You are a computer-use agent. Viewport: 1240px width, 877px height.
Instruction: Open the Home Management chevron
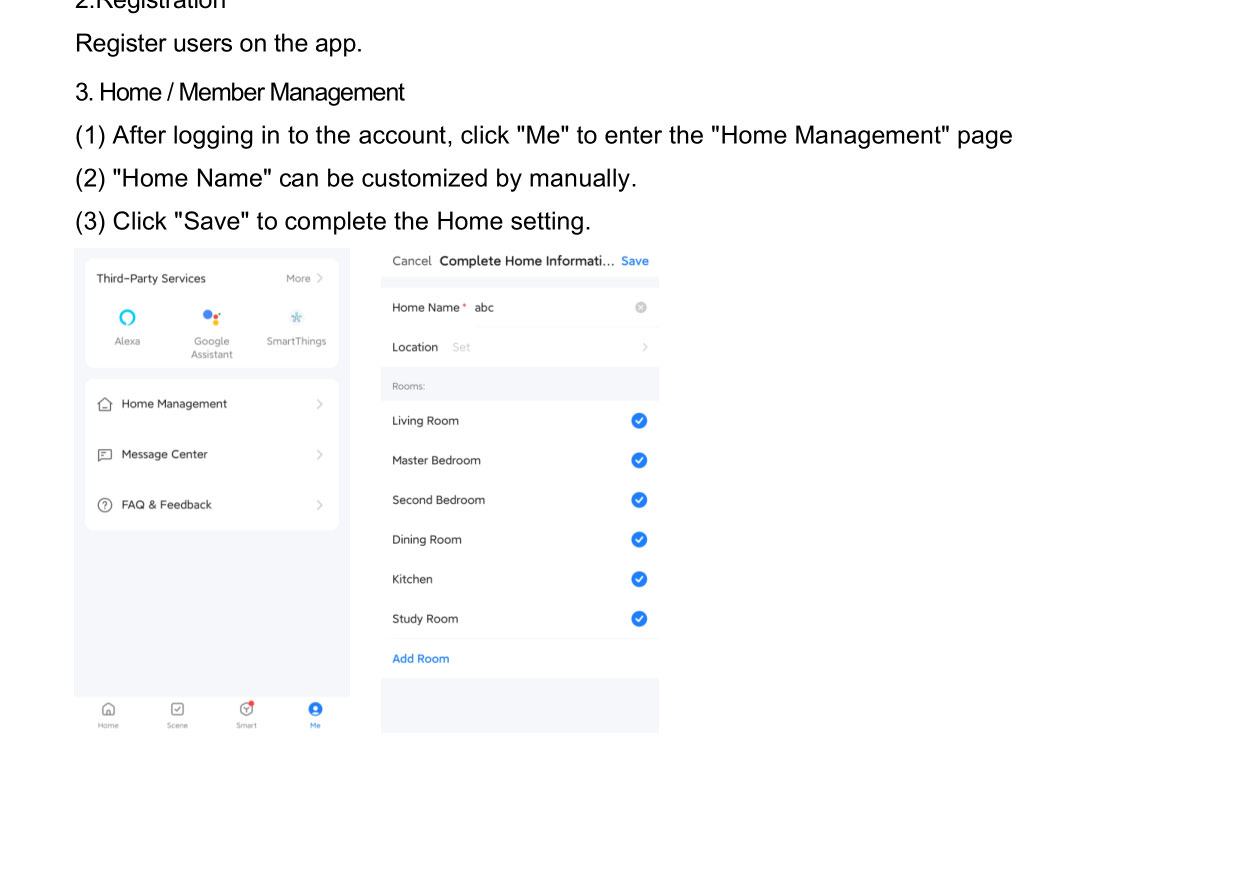(x=319, y=405)
